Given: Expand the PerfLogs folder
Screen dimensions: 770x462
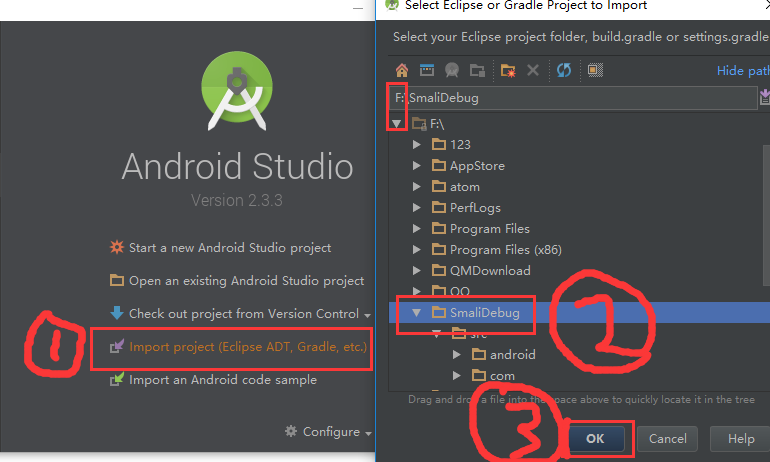Looking at the screenshot, I should (x=416, y=208).
